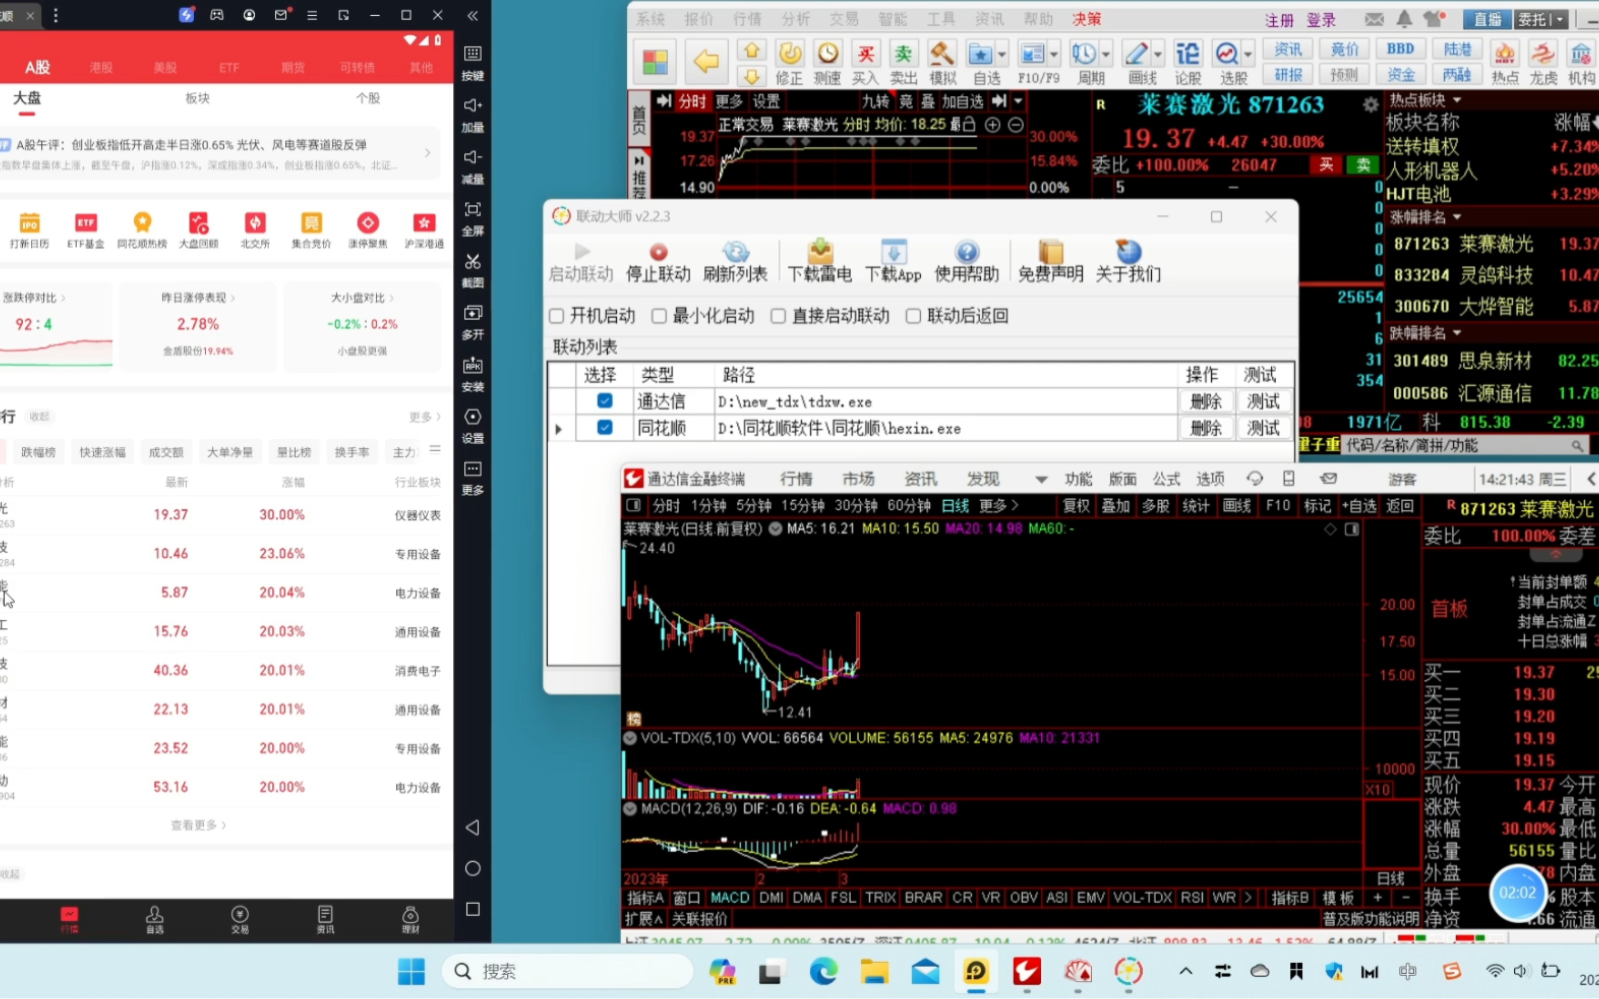
Task: Click 模拟 gavel icon in 同花顺 toolbar
Action: point(942,53)
